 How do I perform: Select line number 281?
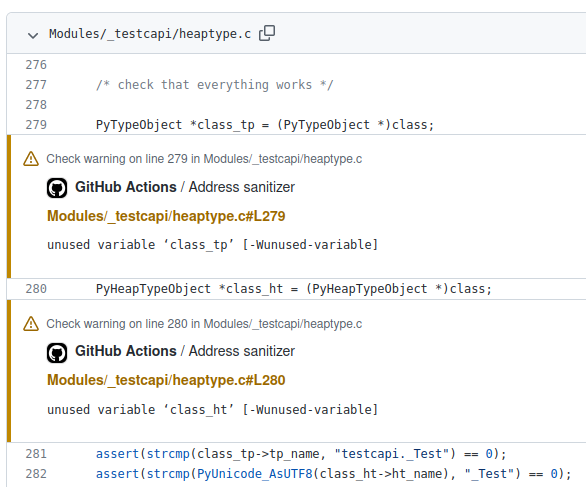[x=36, y=454]
